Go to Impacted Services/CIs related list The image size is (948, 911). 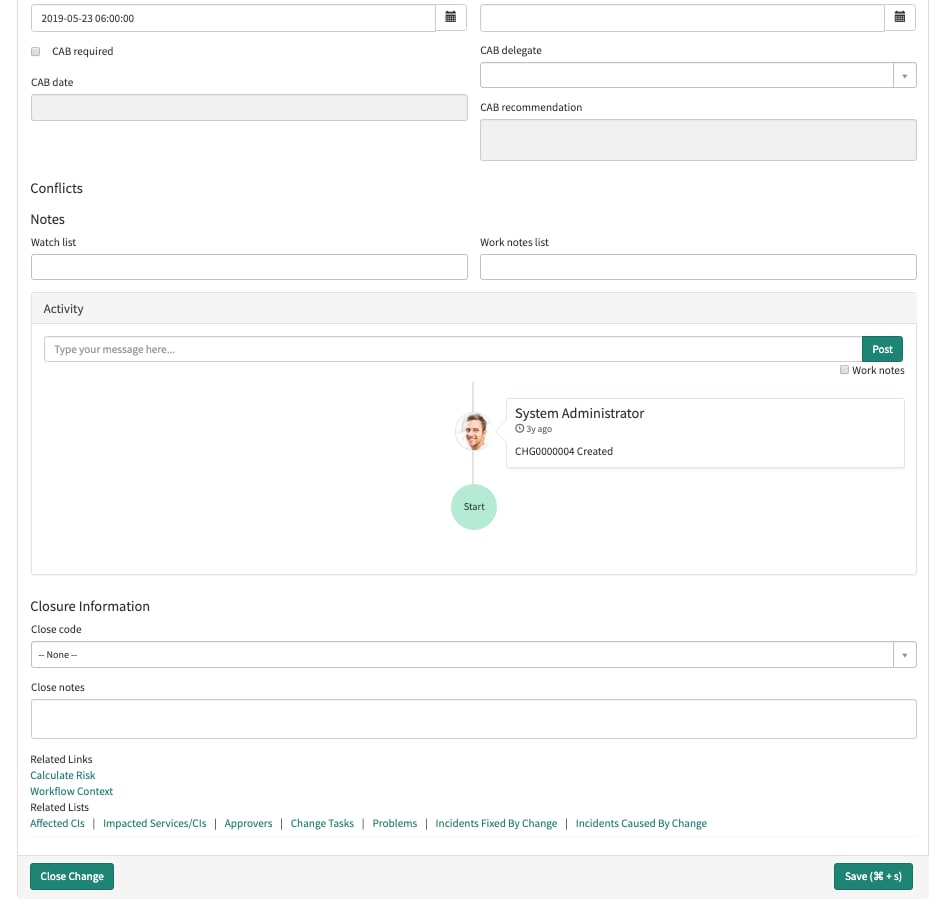point(155,823)
